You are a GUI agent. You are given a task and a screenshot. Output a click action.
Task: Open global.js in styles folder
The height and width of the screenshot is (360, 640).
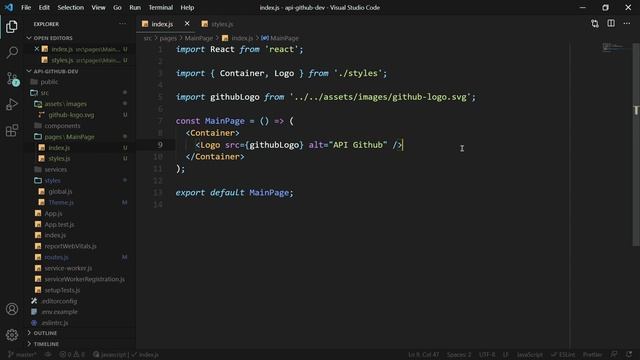tap(60, 191)
